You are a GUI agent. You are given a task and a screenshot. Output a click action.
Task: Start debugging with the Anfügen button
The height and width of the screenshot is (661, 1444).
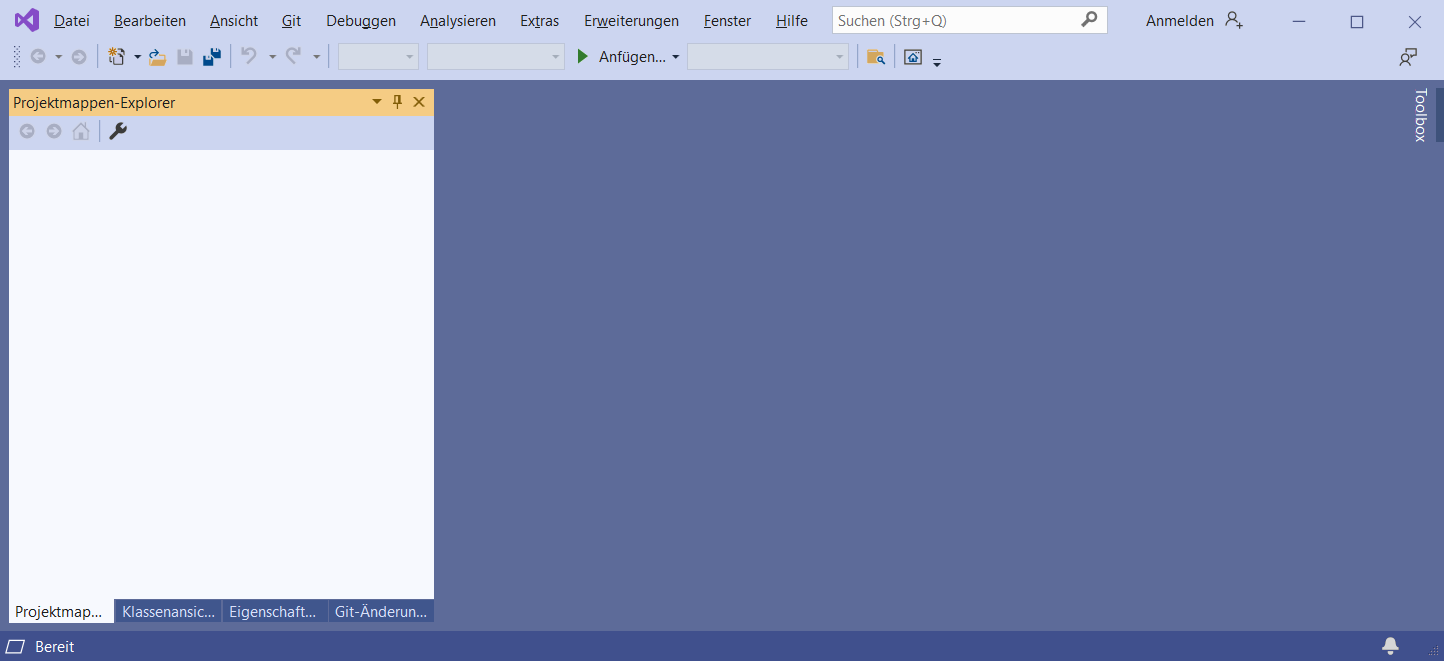click(x=622, y=56)
